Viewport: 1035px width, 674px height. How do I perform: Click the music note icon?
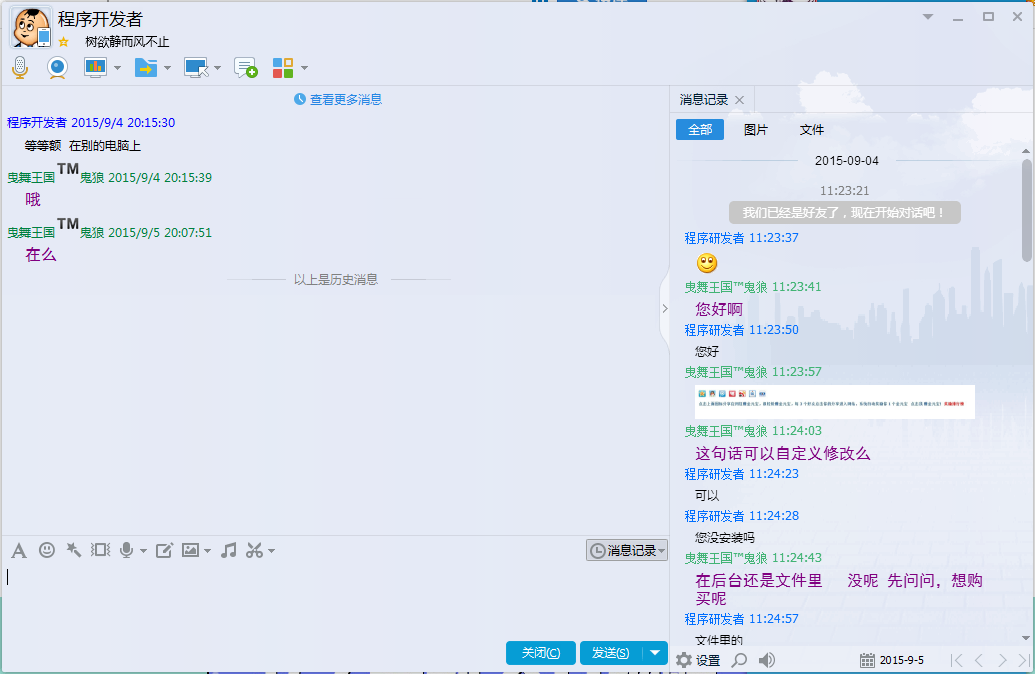pyautogui.click(x=229, y=550)
